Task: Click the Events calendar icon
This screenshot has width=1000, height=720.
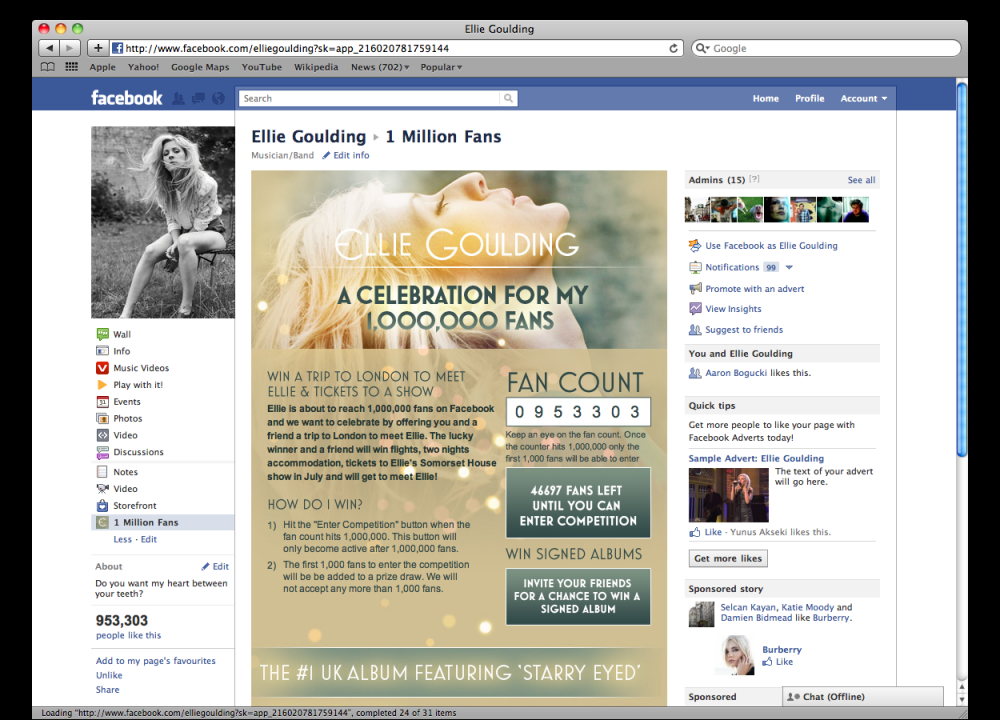Action: pos(102,402)
